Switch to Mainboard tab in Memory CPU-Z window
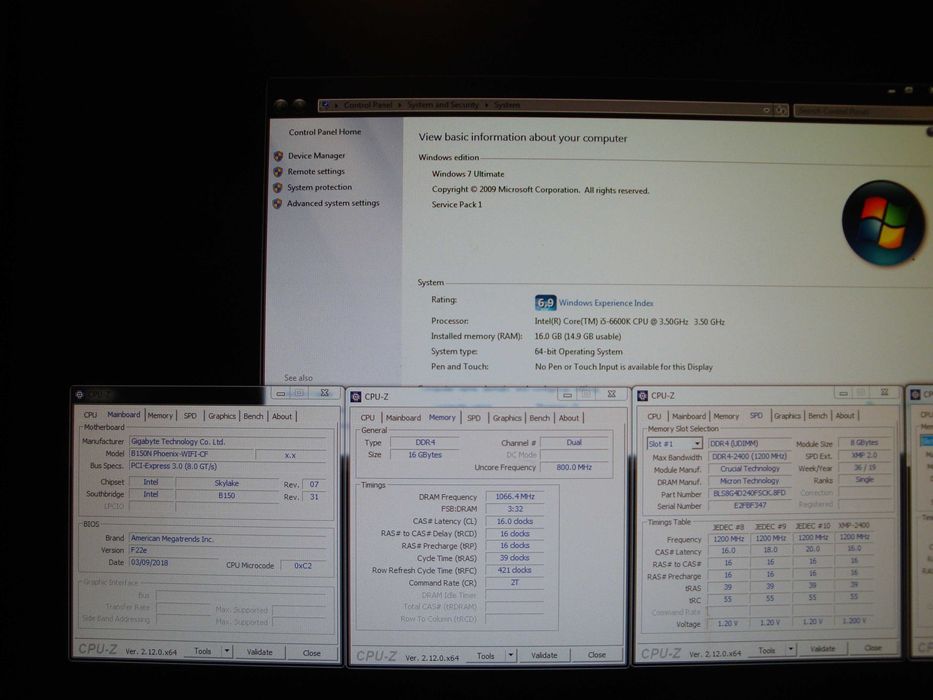 click(x=403, y=418)
